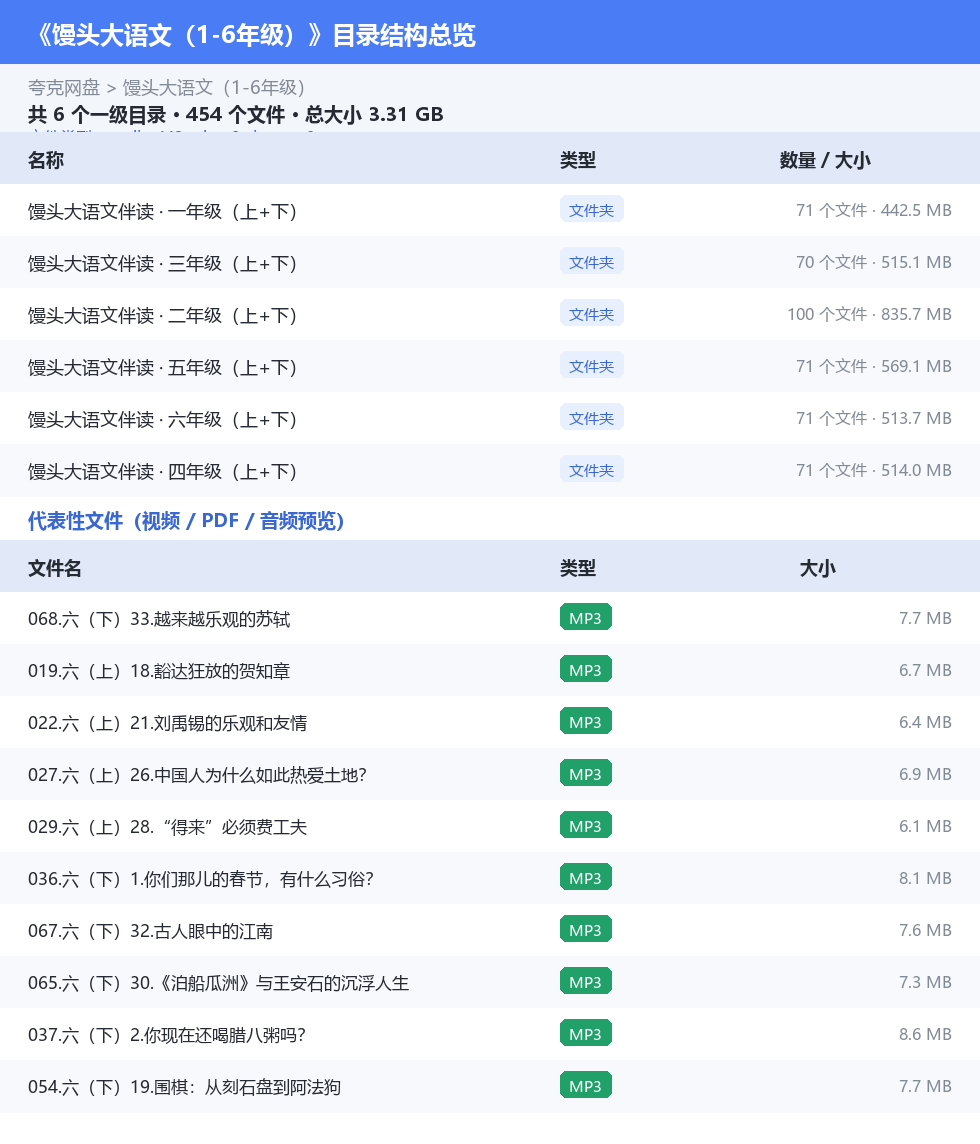Select file 054.六（下）19.围棋：从刻石盘到阿法狗
980x1144 pixels.
pyautogui.click(x=184, y=1087)
